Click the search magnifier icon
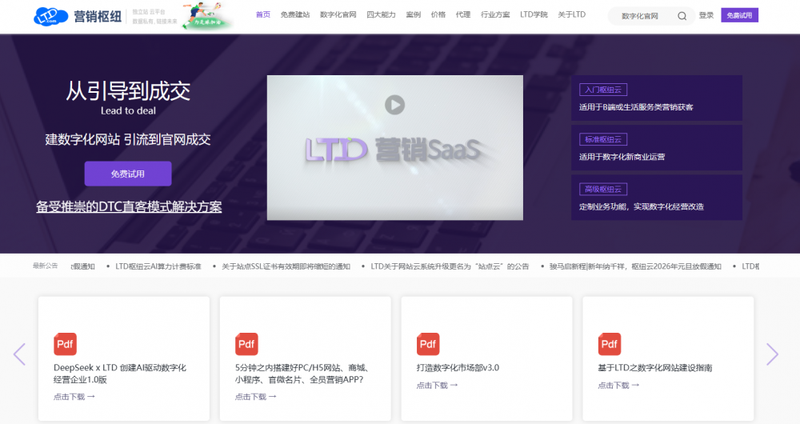 tap(682, 16)
